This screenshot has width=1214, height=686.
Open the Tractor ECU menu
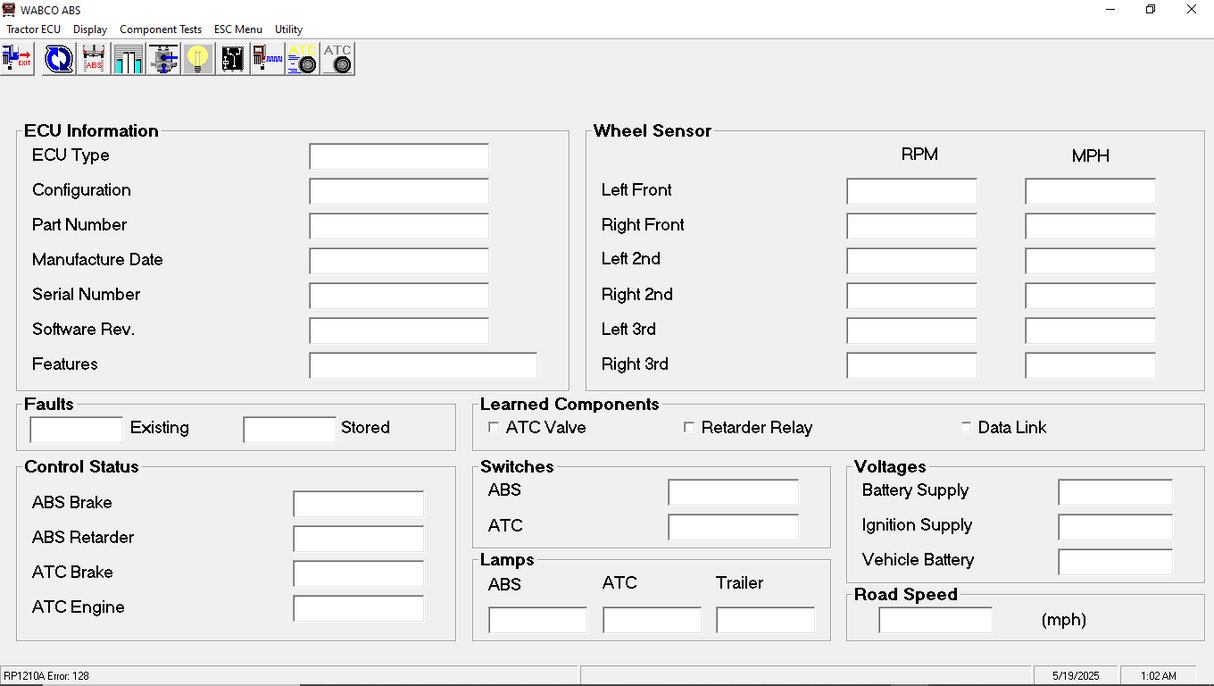33,29
